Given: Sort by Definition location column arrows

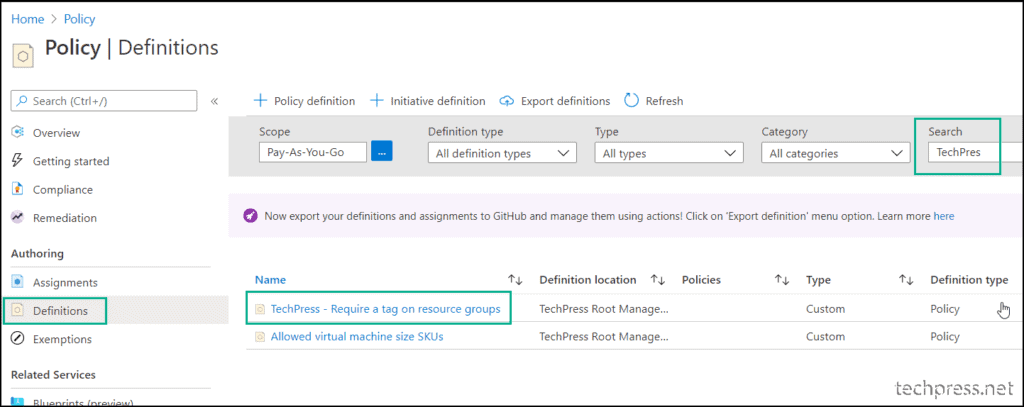Looking at the screenshot, I should pyautogui.click(x=658, y=280).
